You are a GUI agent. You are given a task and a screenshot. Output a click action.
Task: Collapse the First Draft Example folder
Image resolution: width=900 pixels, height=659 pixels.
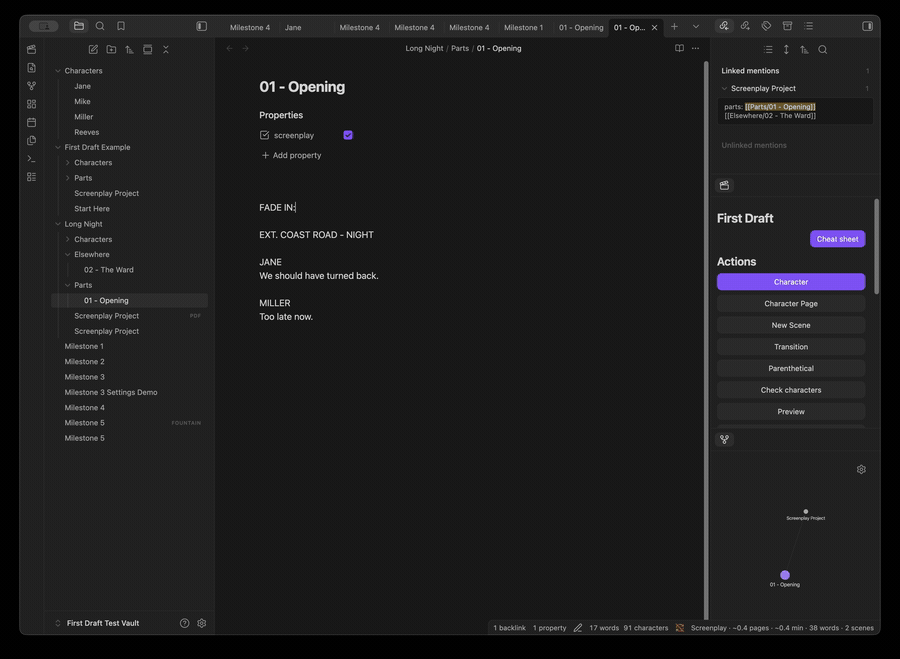pos(58,148)
